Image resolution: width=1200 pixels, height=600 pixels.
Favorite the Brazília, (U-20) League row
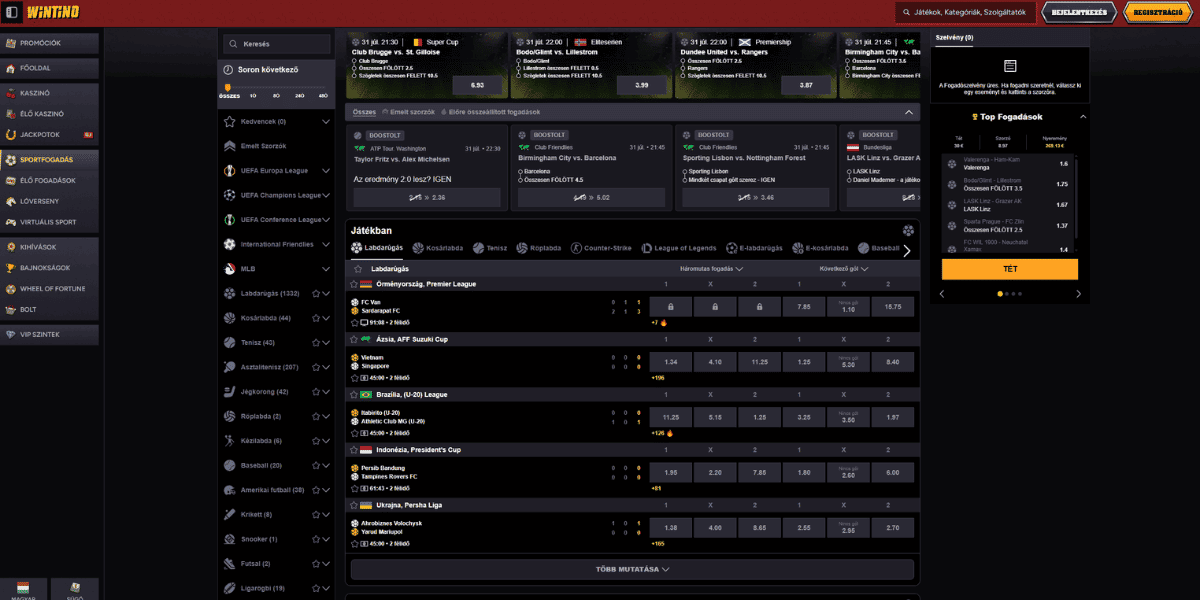tap(355, 395)
